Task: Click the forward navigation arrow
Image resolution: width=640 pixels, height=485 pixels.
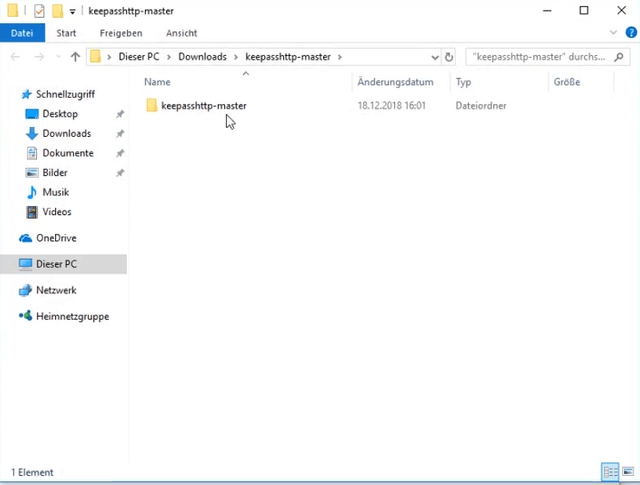Action: click(39, 57)
